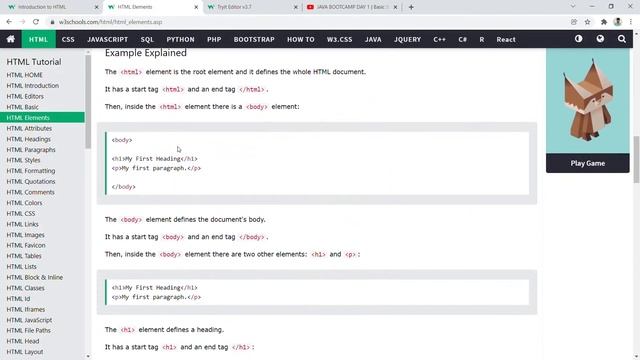Open HTML Comments in sidebar
This screenshot has width=640, height=360.
coord(30,192)
